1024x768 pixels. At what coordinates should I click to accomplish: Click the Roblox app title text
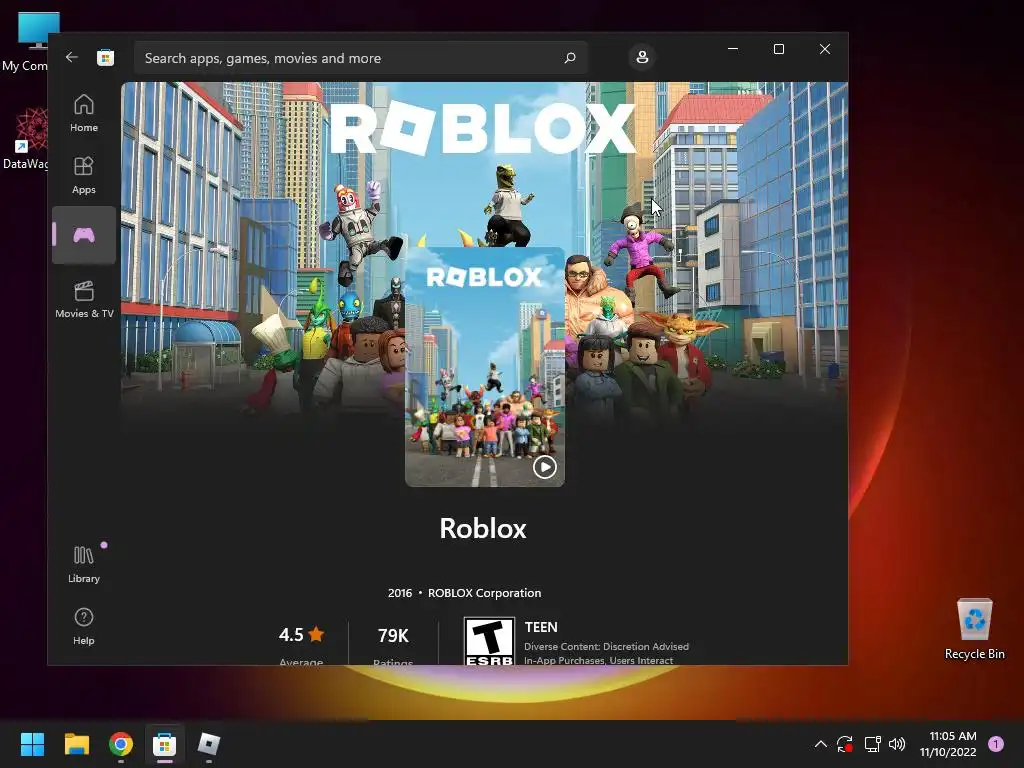tap(483, 528)
